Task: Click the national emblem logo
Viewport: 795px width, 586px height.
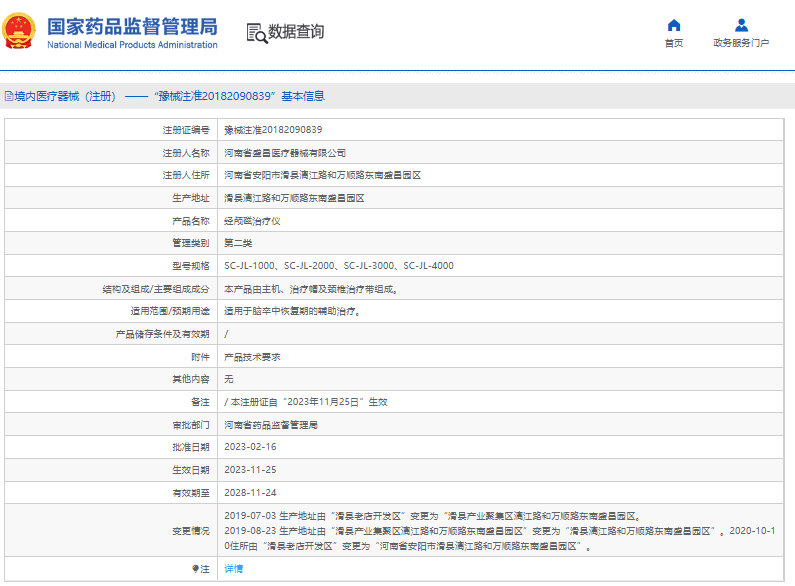Action: (x=19, y=31)
